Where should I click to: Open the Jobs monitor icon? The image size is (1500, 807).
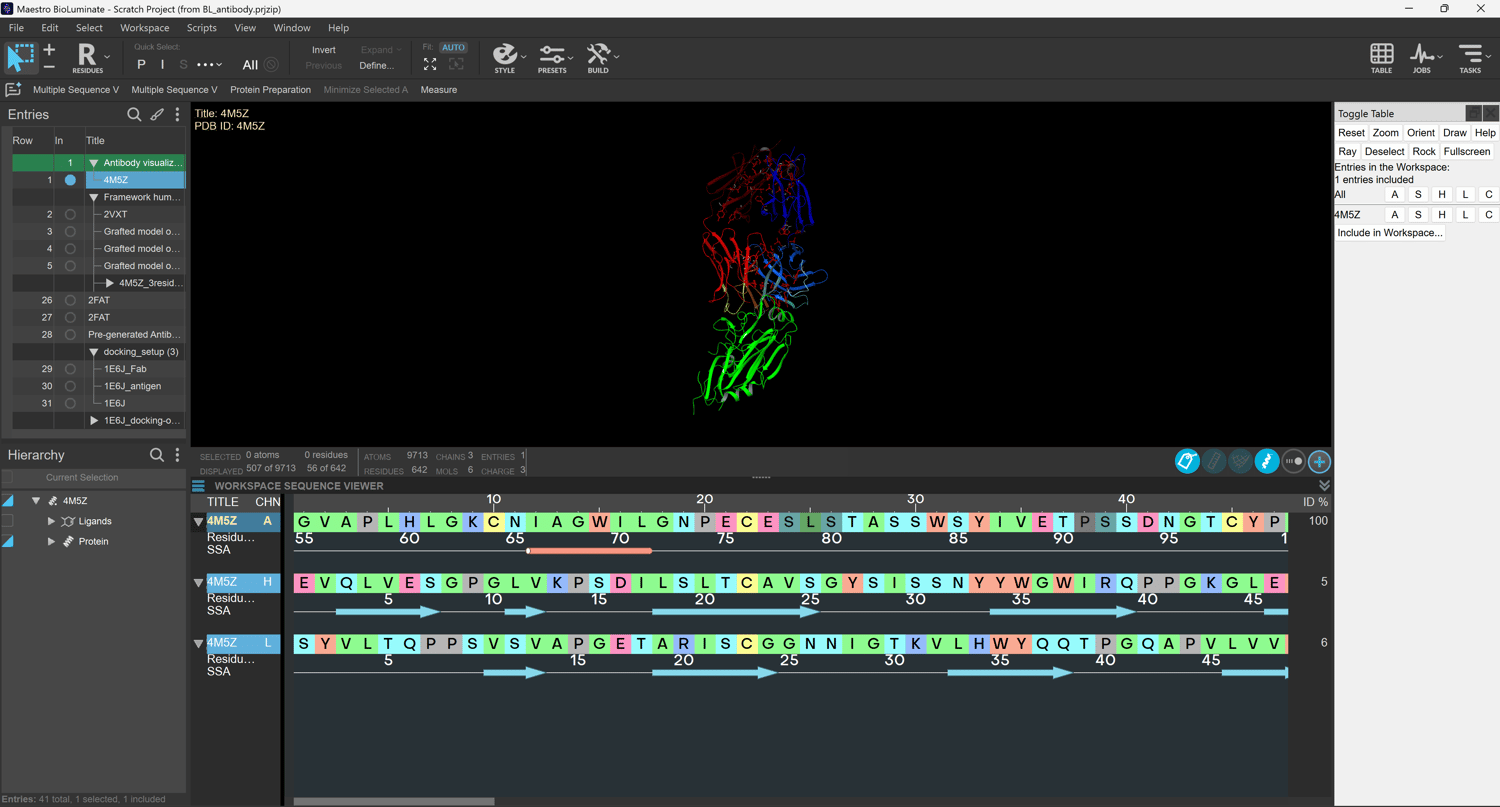click(1421, 57)
